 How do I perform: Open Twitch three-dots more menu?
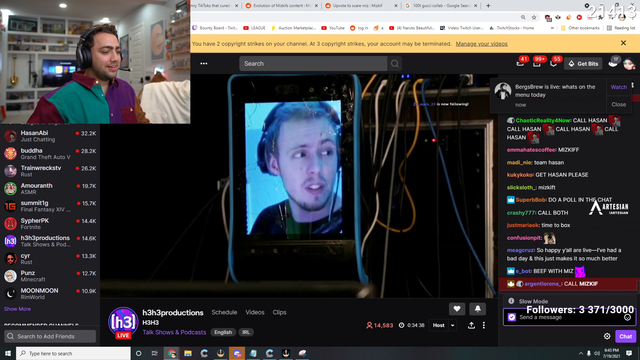coord(204,64)
